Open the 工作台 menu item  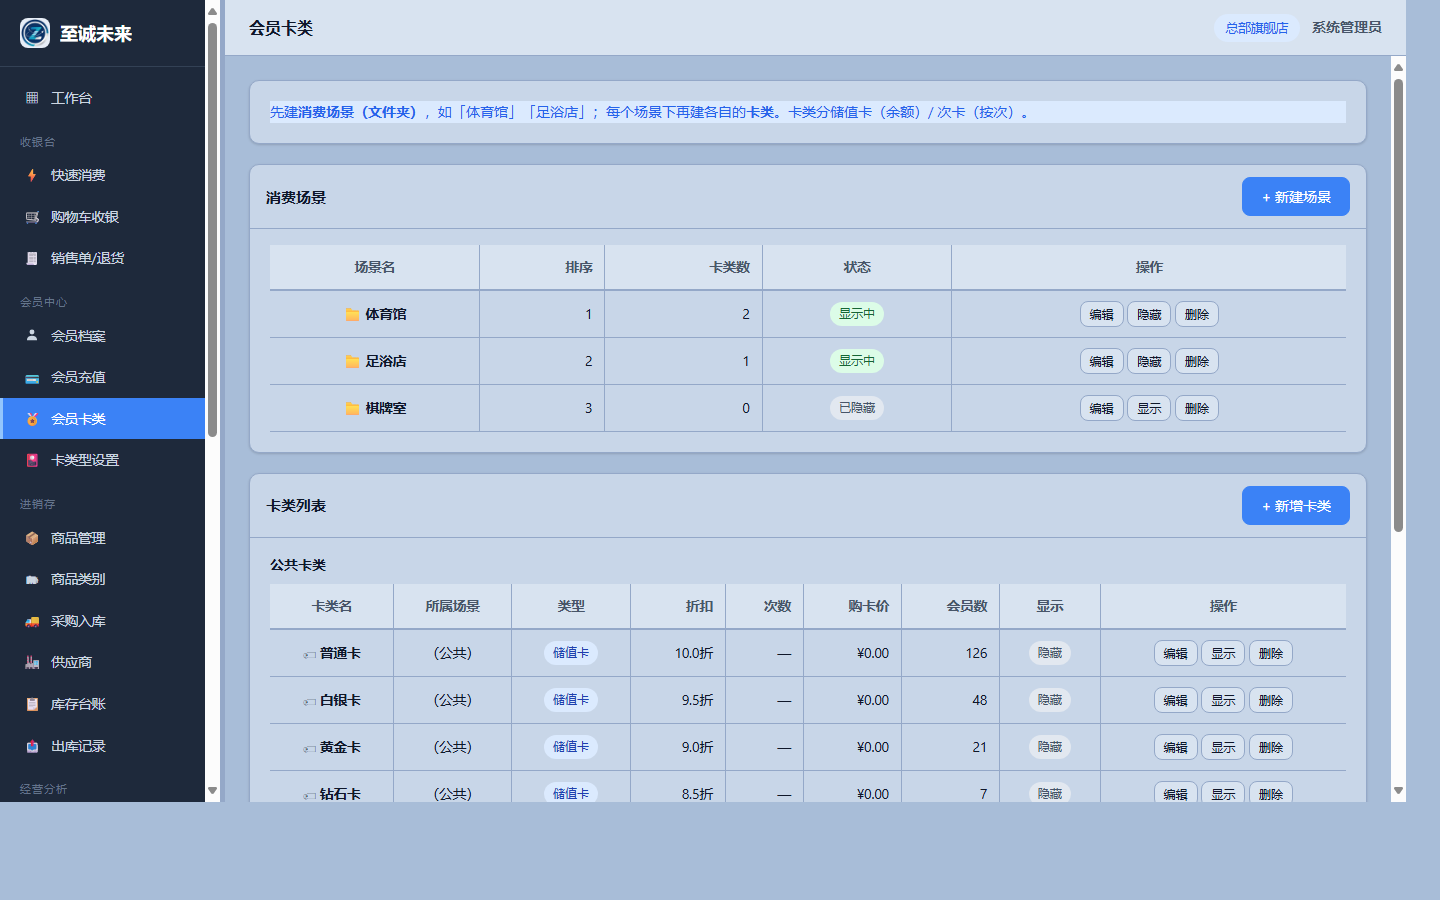[102, 98]
